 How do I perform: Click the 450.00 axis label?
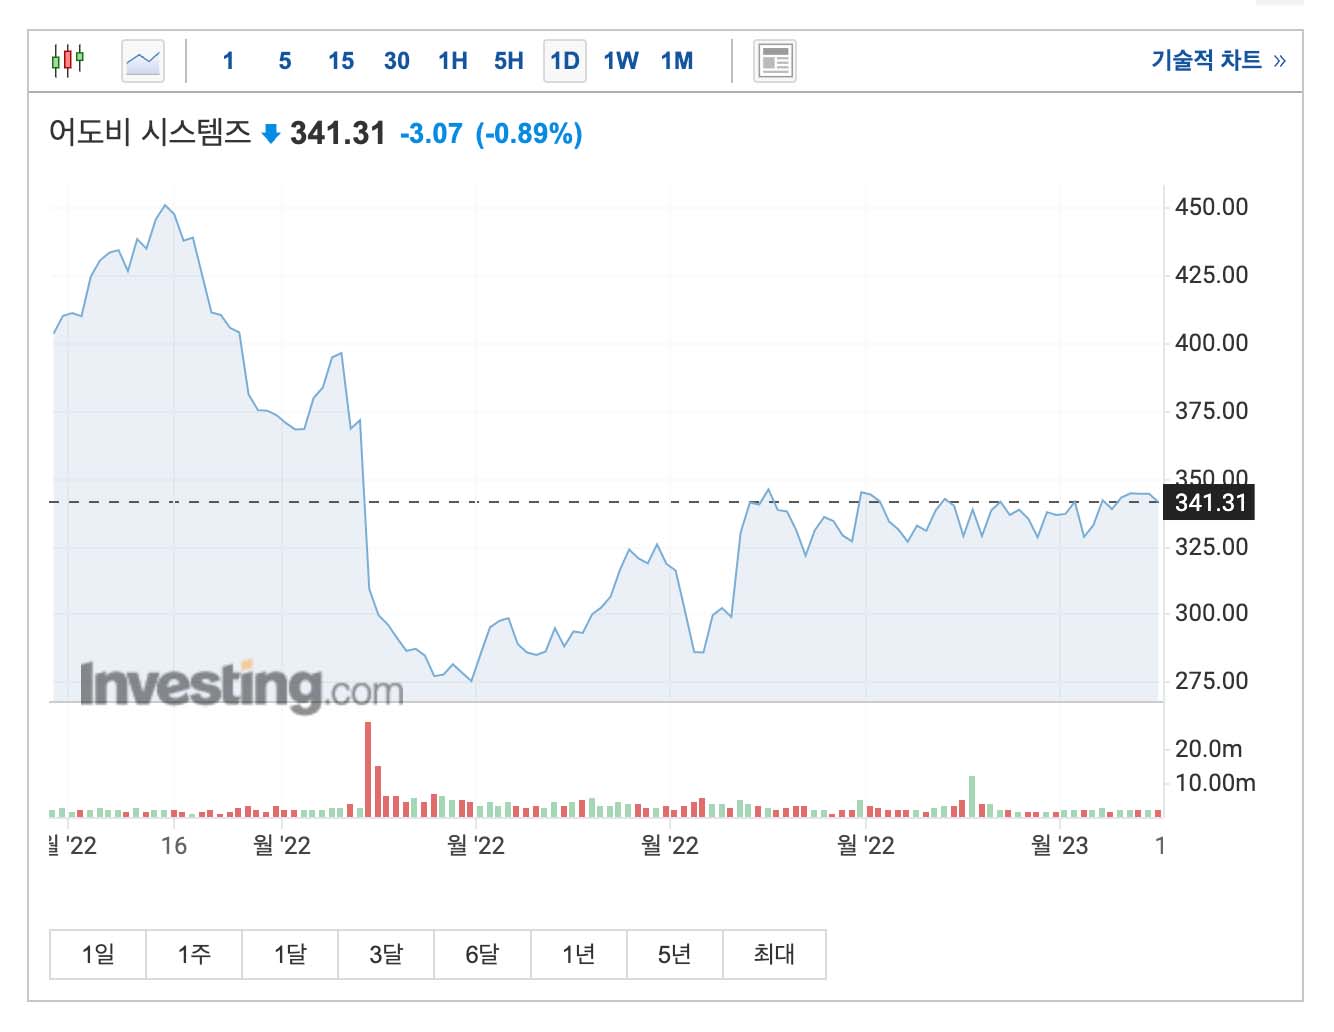click(1211, 207)
